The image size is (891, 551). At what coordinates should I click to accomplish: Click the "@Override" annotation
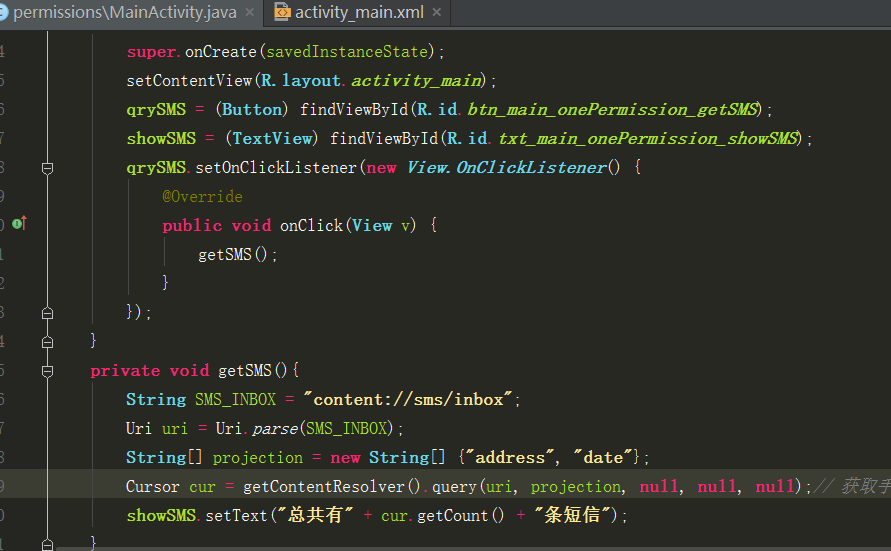tap(202, 197)
